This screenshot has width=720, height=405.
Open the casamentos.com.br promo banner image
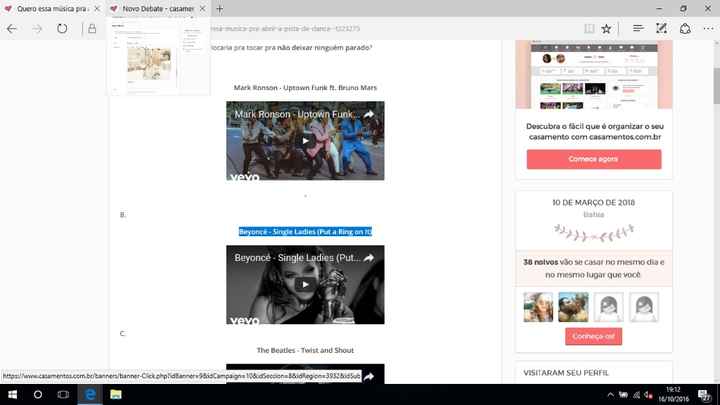coord(594,74)
